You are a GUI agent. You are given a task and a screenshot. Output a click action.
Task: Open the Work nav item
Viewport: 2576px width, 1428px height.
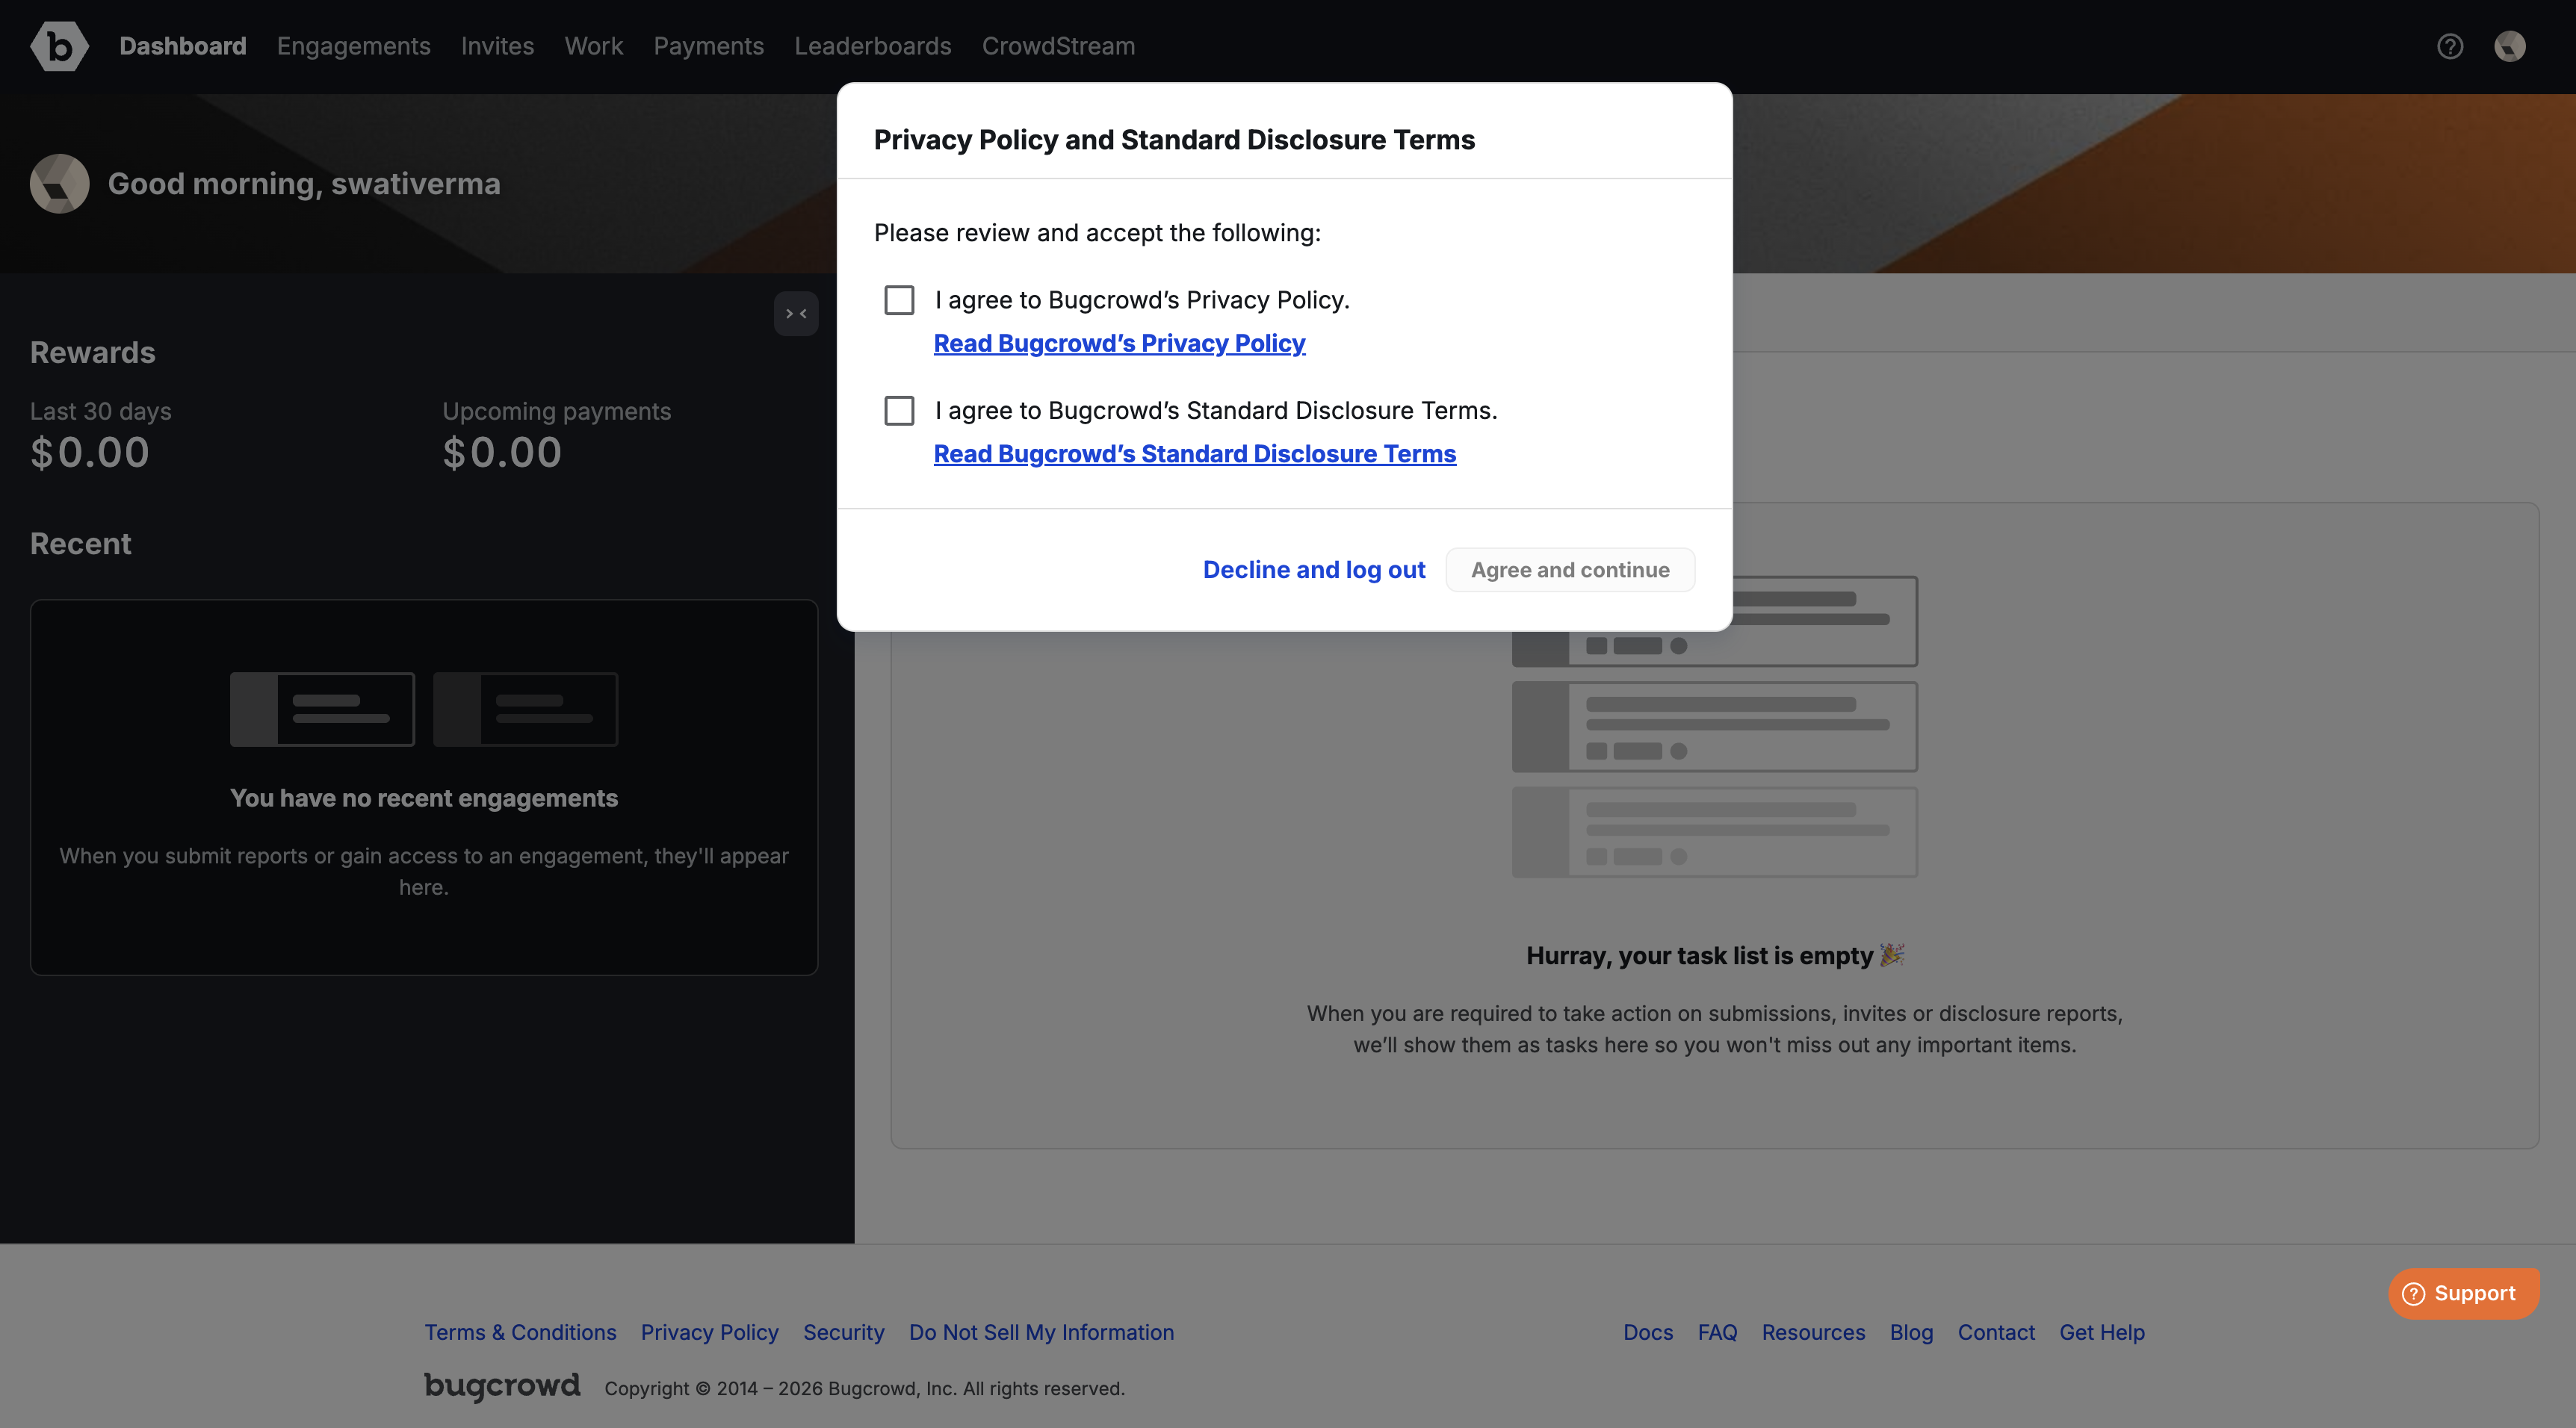593,46
